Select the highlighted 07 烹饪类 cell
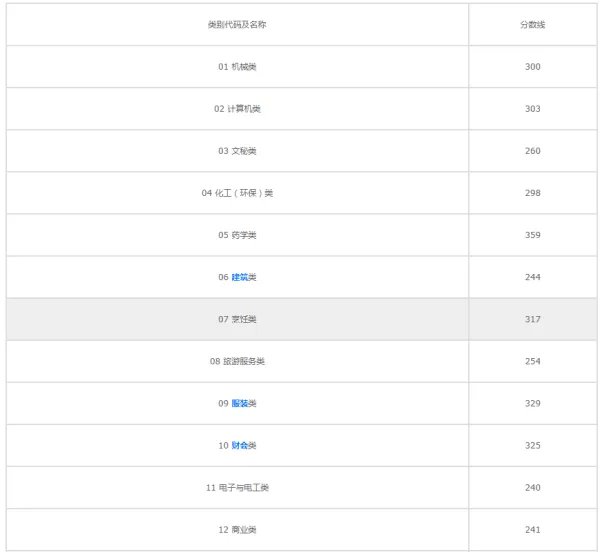The height and width of the screenshot is (552, 600). tap(237, 319)
